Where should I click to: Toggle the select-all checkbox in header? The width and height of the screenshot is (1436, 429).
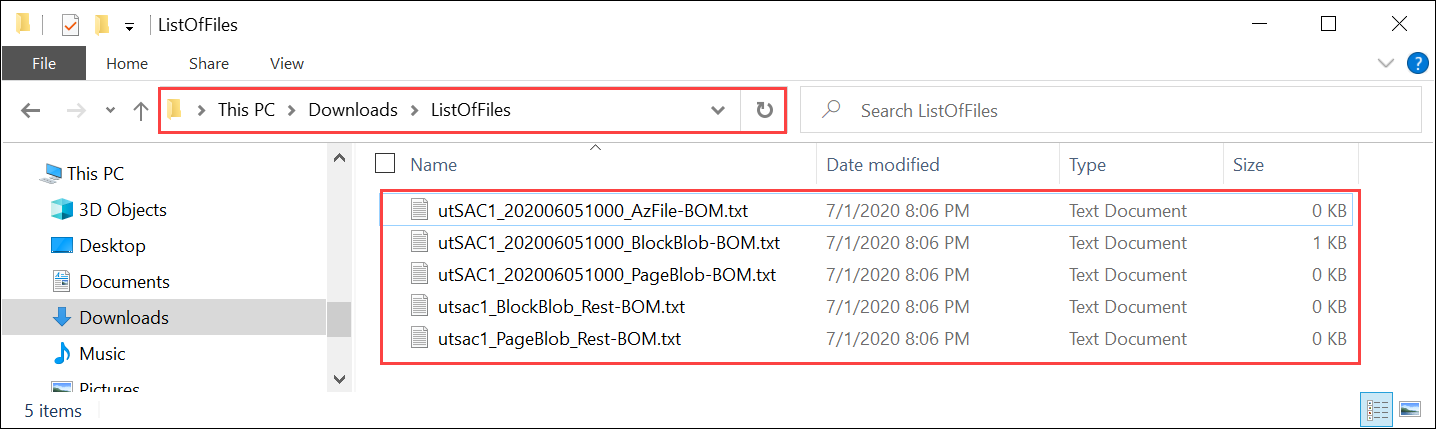(x=385, y=164)
